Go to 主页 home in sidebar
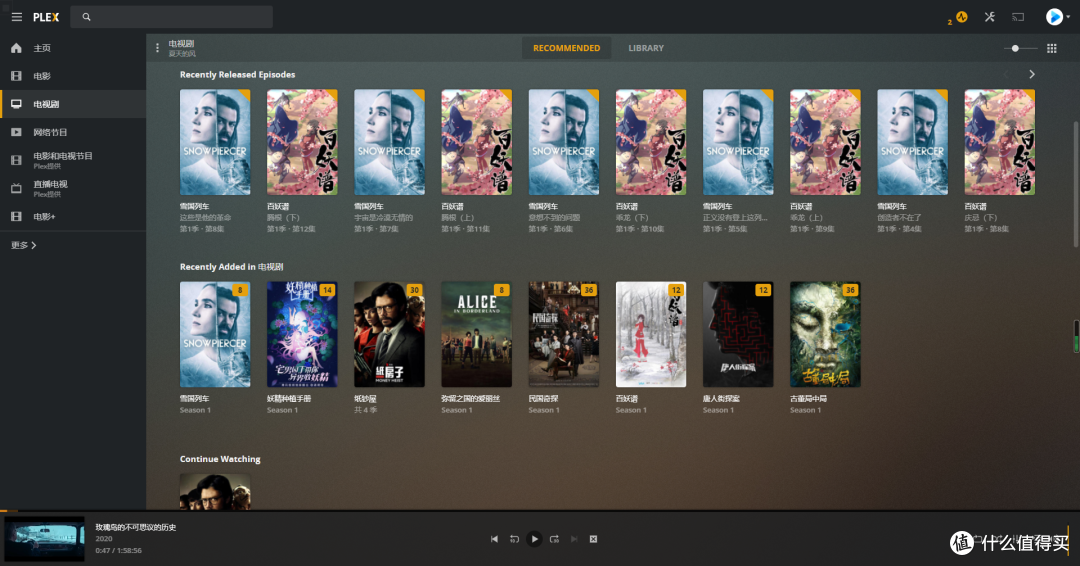The width and height of the screenshot is (1080, 566). pyautogui.click(x=42, y=48)
